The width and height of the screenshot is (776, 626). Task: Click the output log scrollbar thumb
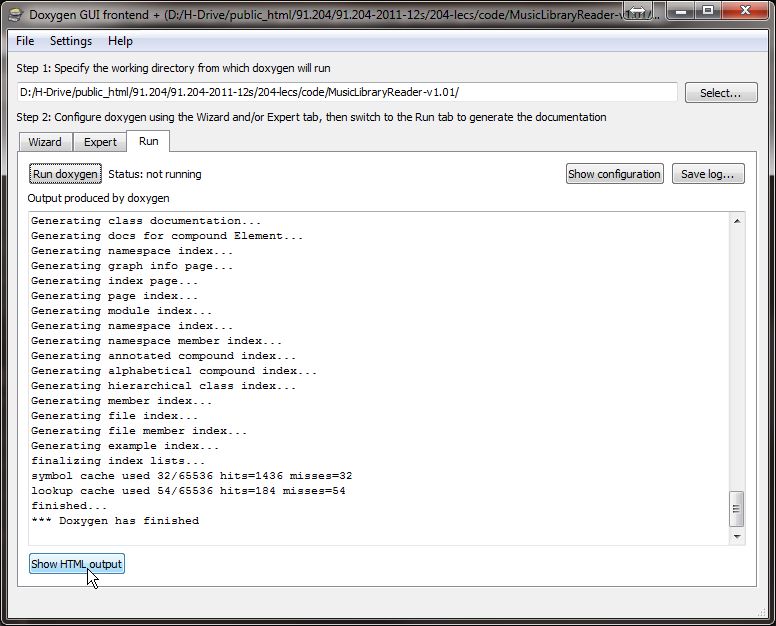(x=736, y=509)
